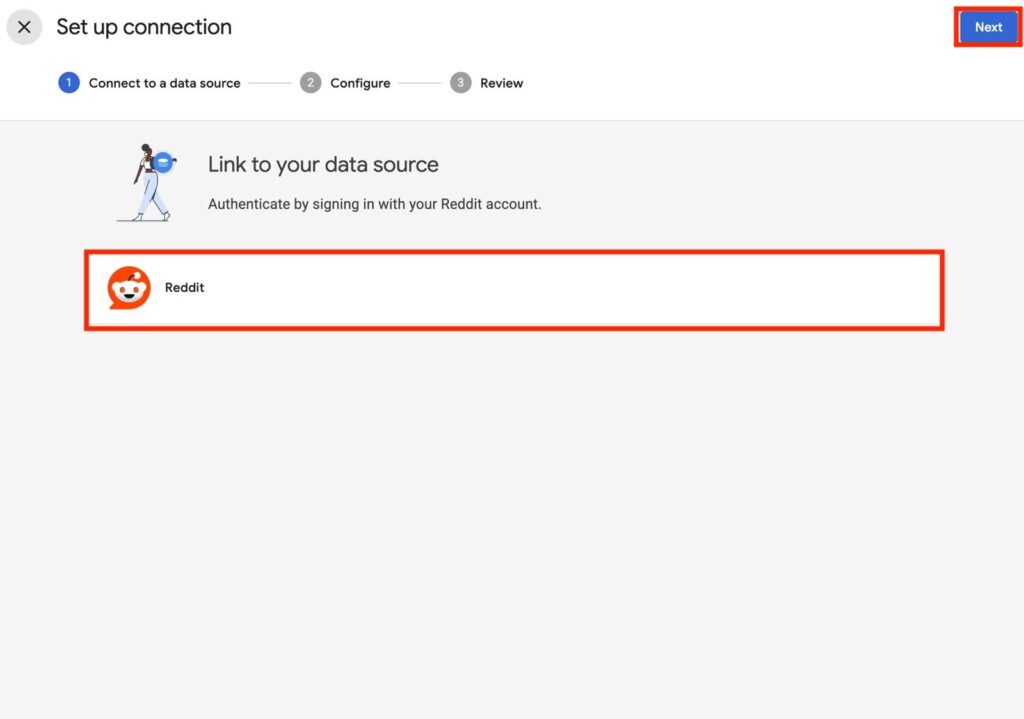Click the blue step 1 circle
1024x719 pixels.
68,83
